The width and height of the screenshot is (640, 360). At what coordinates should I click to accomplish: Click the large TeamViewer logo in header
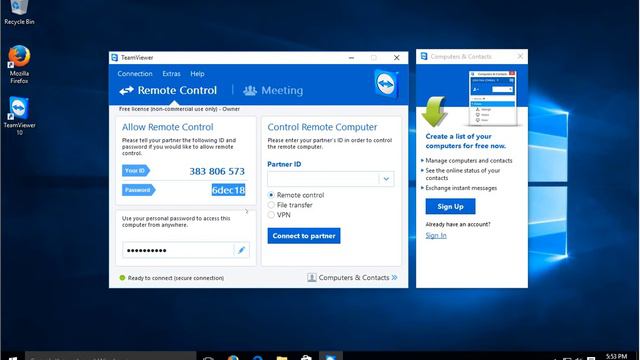pos(386,84)
